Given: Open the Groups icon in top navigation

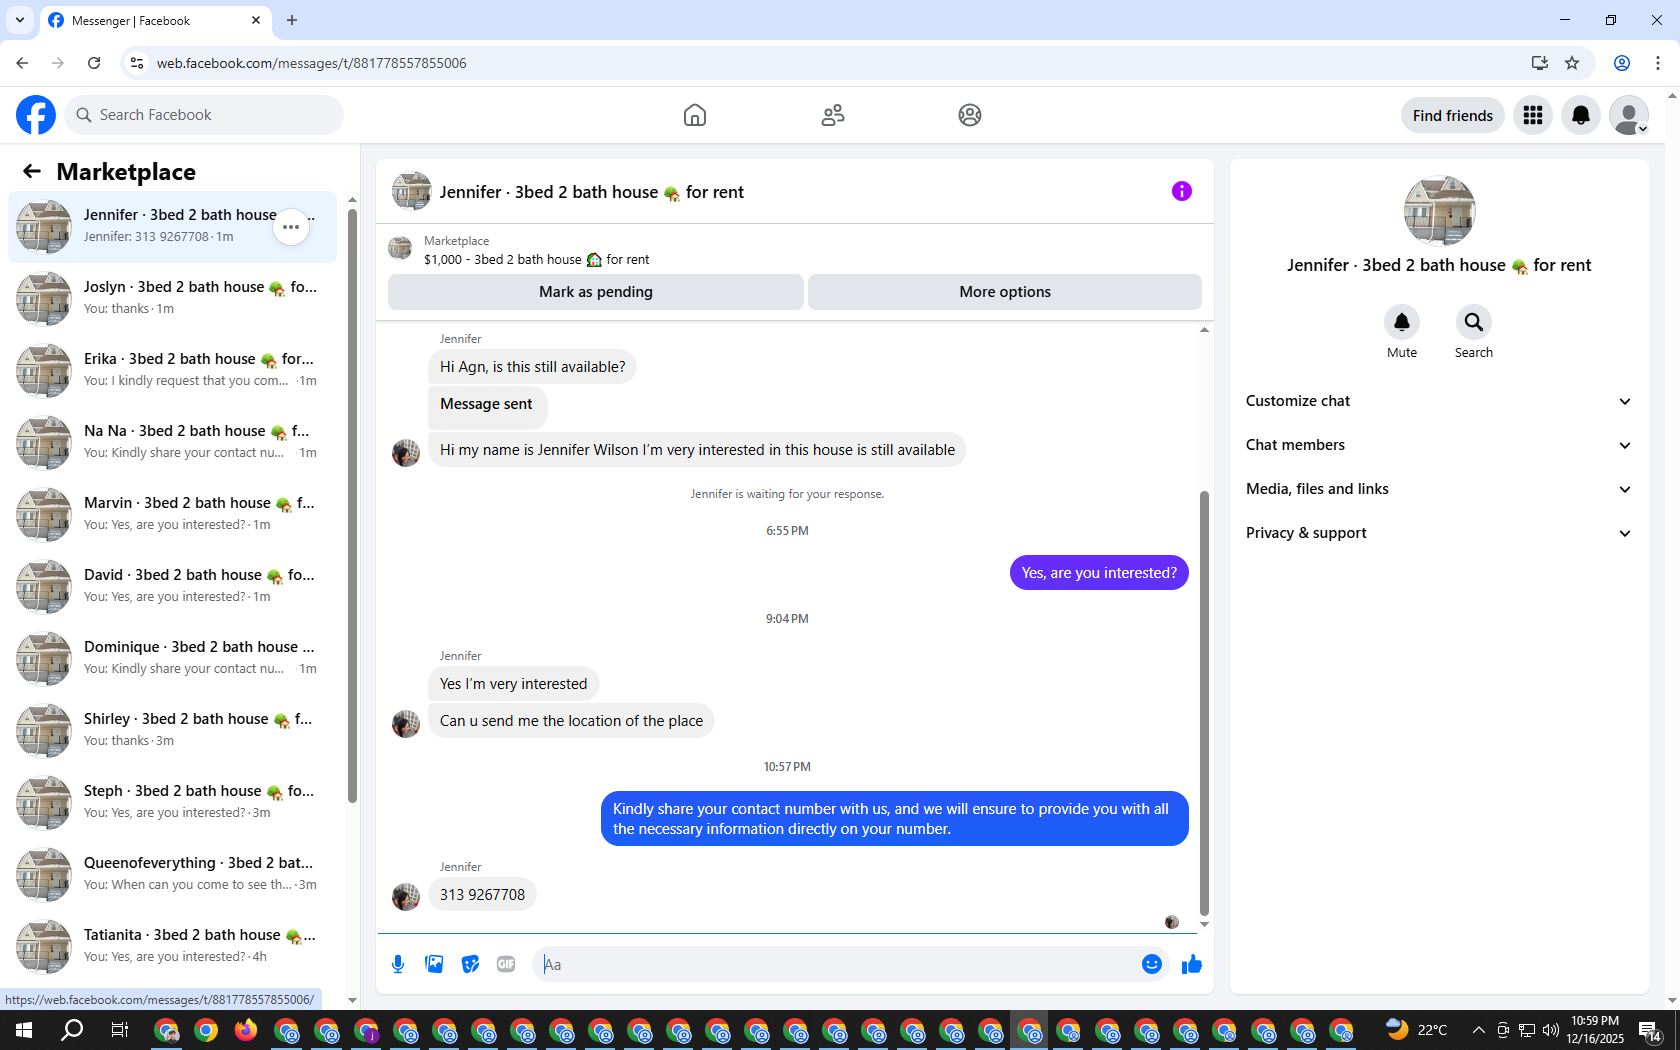Looking at the screenshot, I should pos(970,115).
